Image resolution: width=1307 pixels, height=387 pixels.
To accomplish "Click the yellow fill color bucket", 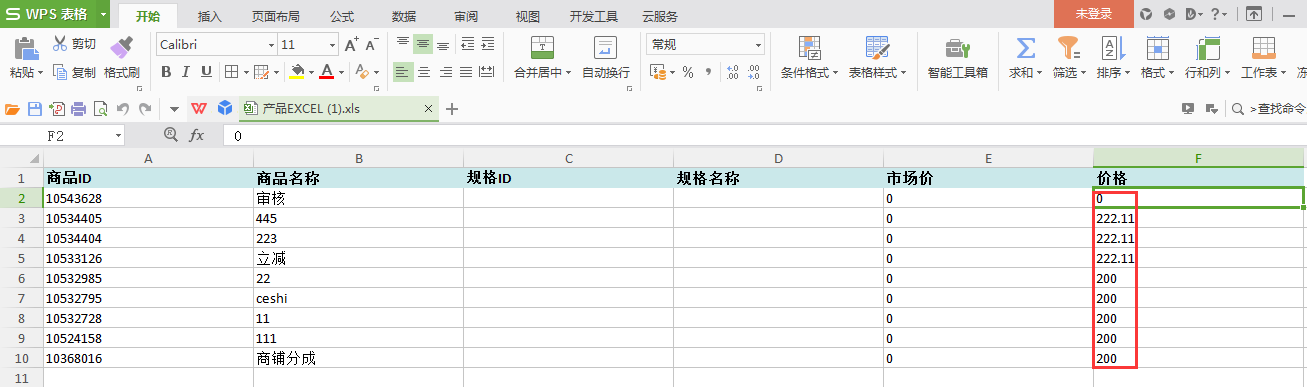I will point(296,72).
